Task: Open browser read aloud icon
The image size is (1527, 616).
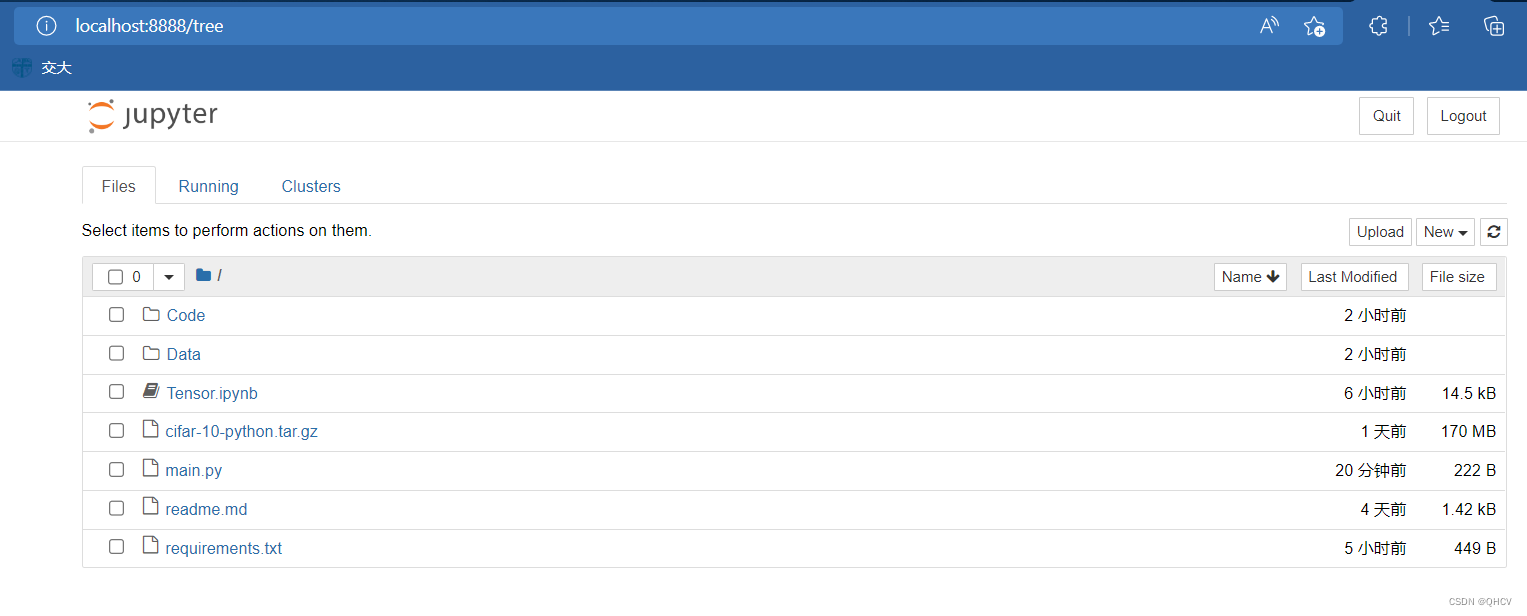Action: coord(1269,26)
